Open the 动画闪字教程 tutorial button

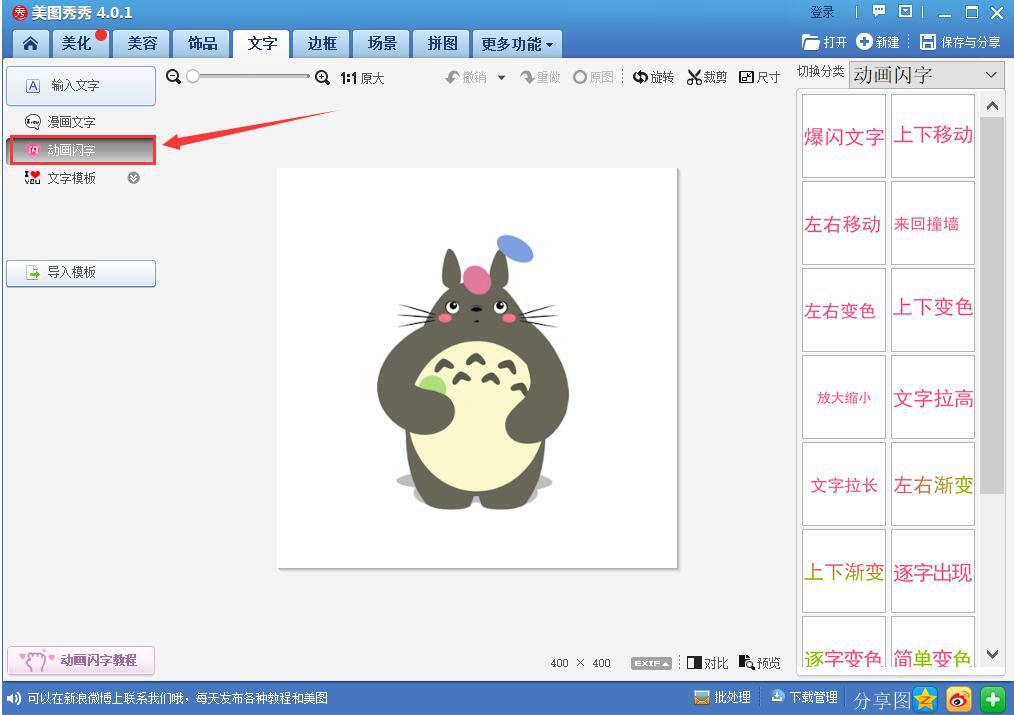tap(81, 660)
